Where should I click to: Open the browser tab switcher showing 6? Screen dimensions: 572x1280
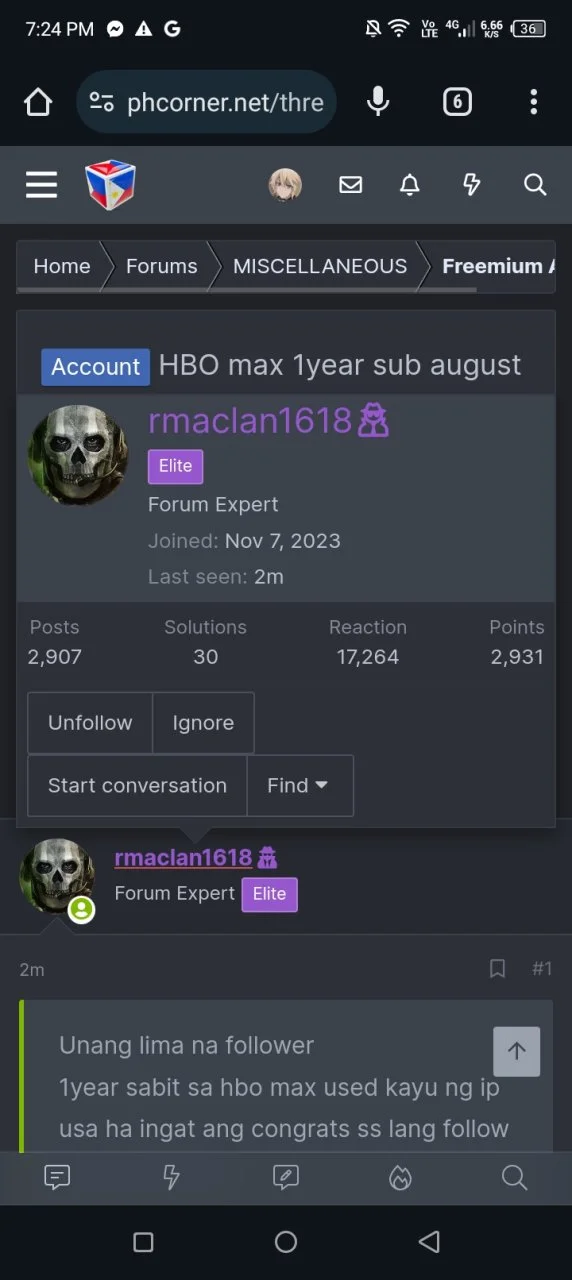tap(457, 101)
